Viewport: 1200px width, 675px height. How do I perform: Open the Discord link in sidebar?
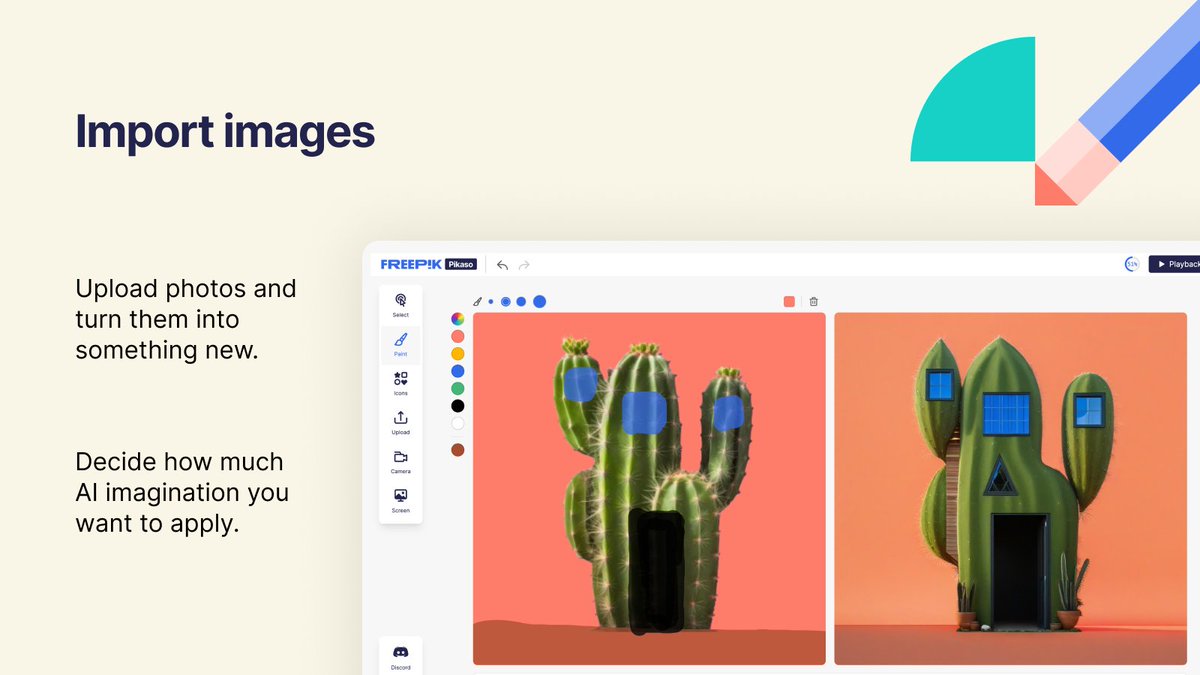(401, 656)
